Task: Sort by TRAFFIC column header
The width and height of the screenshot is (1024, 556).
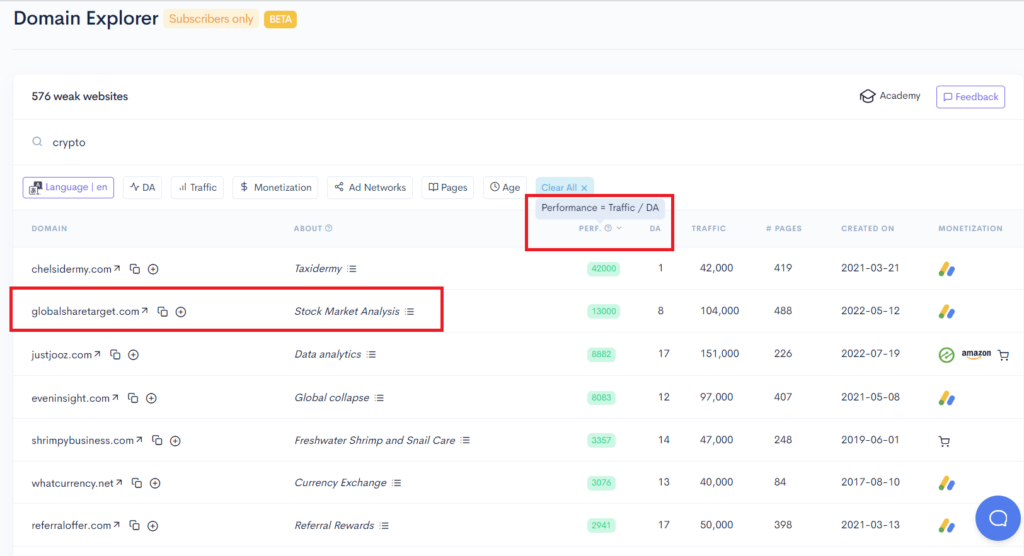Action: click(x=709, y=229)
